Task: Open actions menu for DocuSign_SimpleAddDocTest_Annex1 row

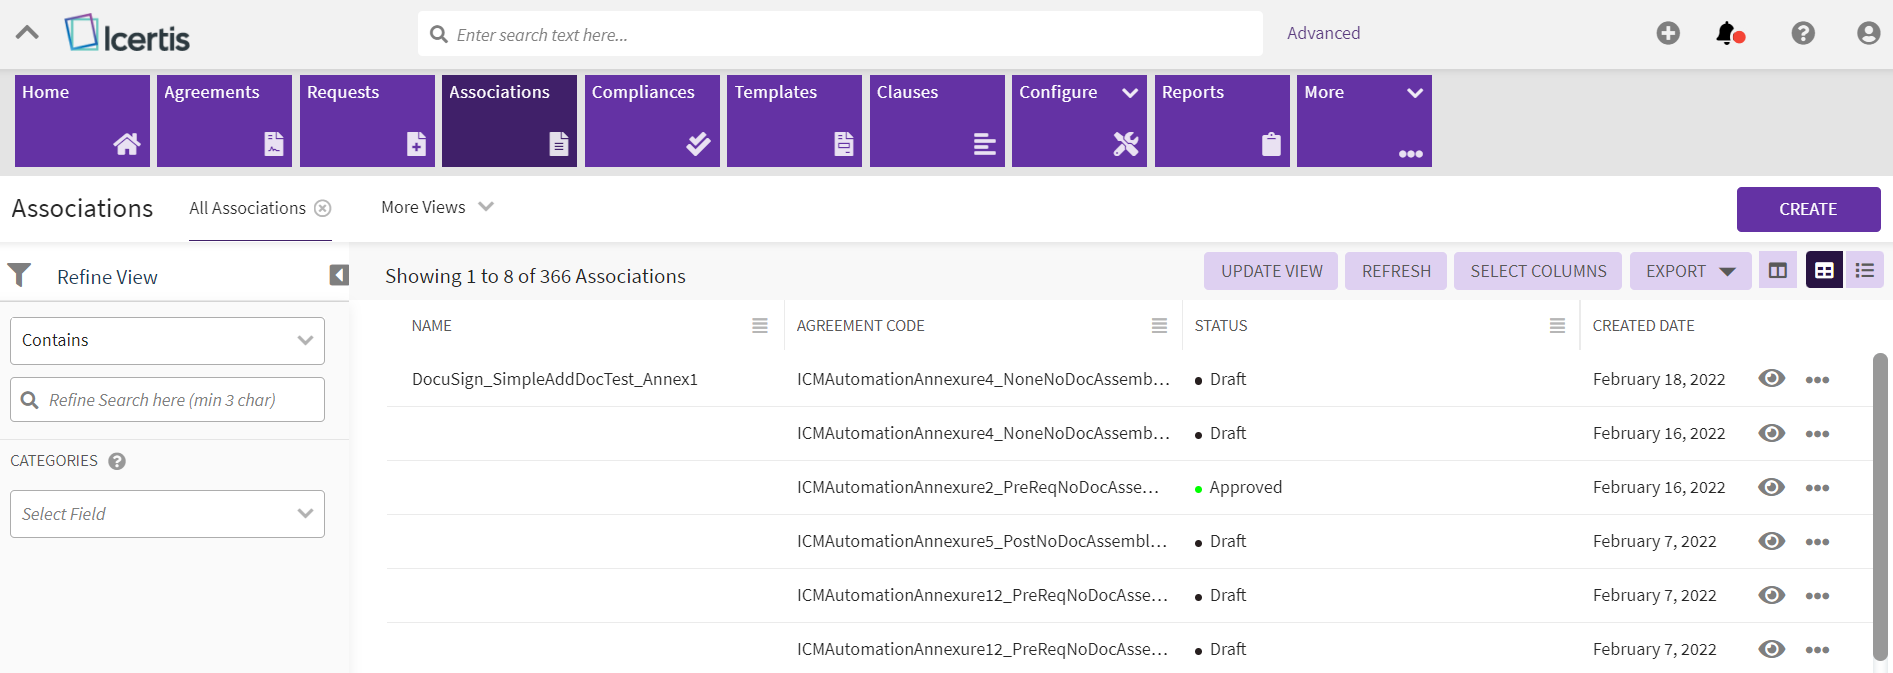Action: click(1817, 380)
